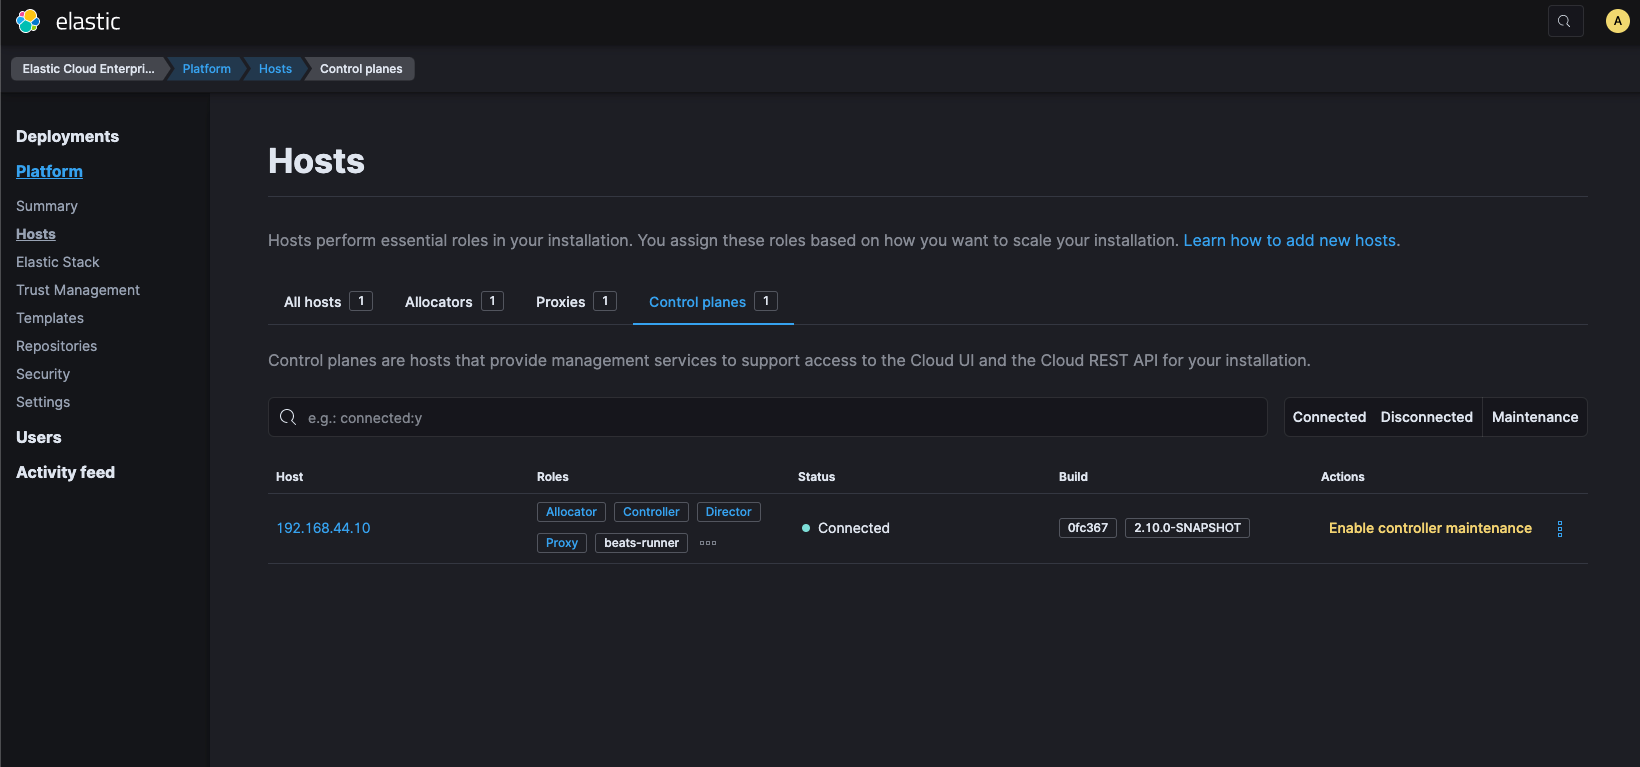Click the Host column header
The image size is (1640, 767).
coord(289,477)
